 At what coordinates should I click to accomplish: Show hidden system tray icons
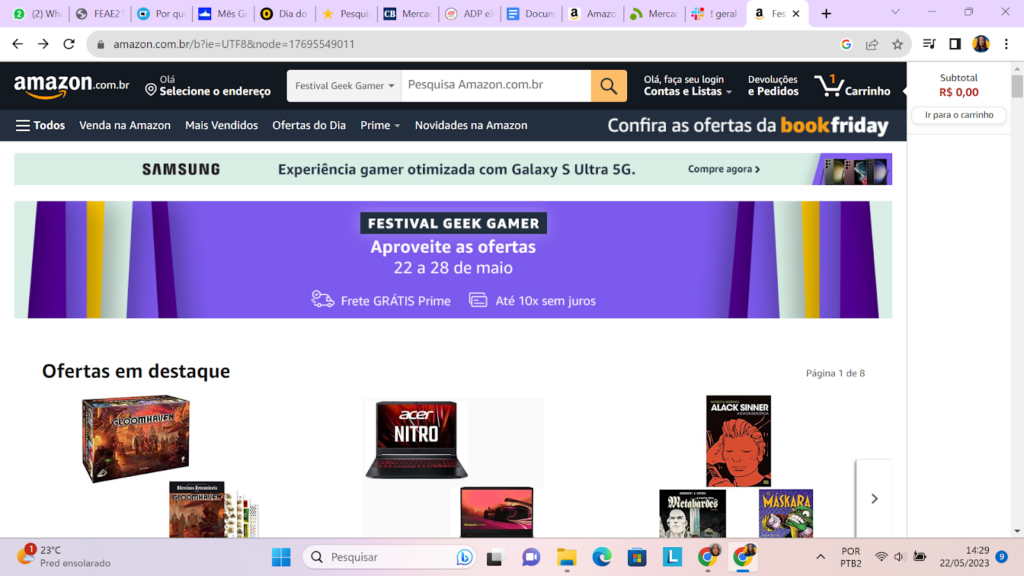point(820,557)
